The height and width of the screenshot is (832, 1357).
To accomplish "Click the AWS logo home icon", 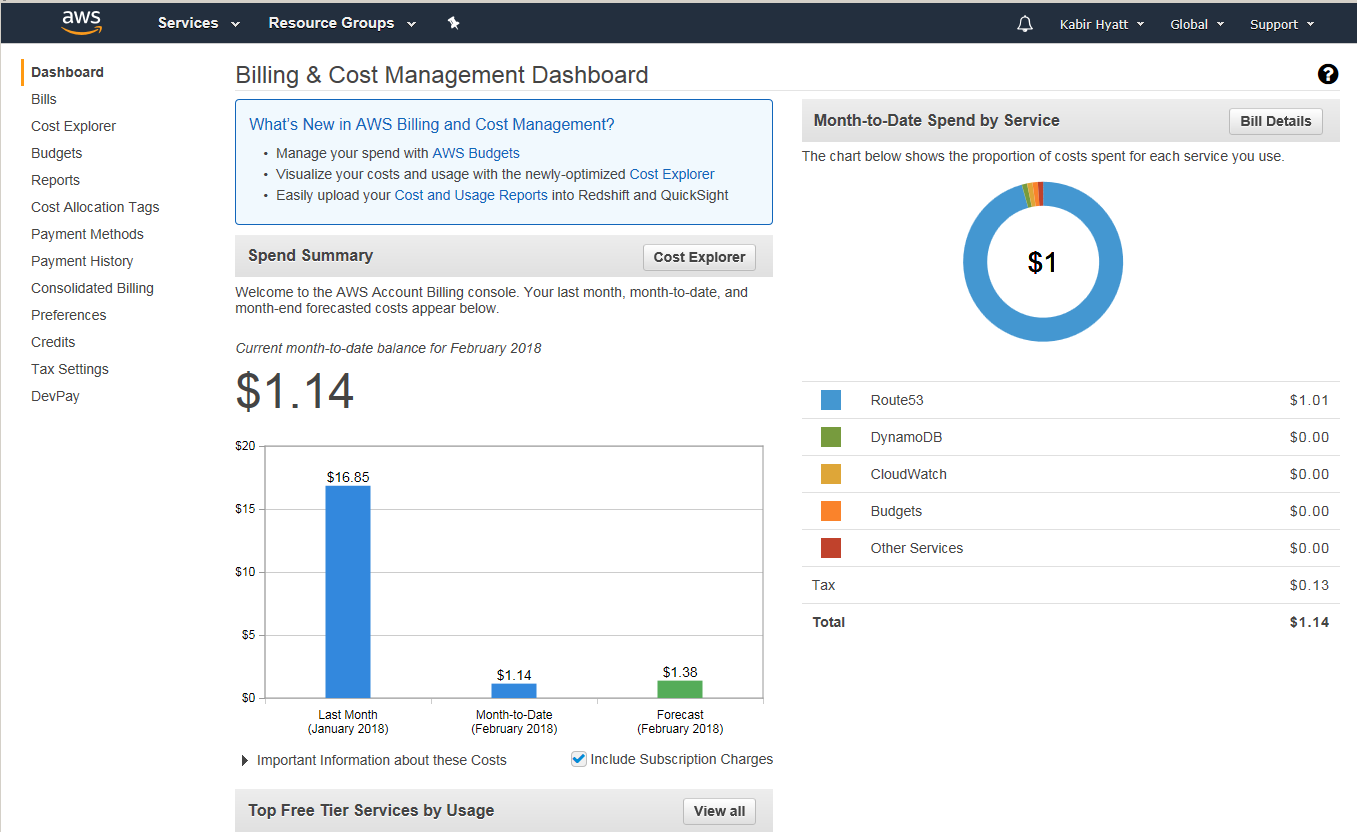I will [x=81, y=22].
